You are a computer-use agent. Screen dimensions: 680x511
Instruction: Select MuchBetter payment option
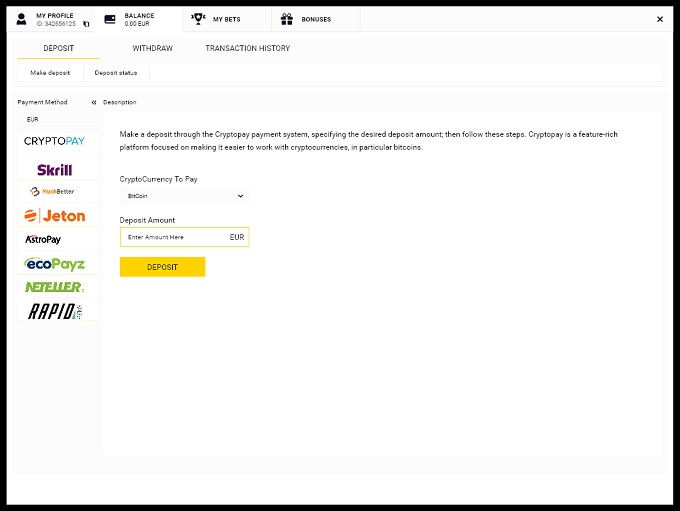(54, 191)
